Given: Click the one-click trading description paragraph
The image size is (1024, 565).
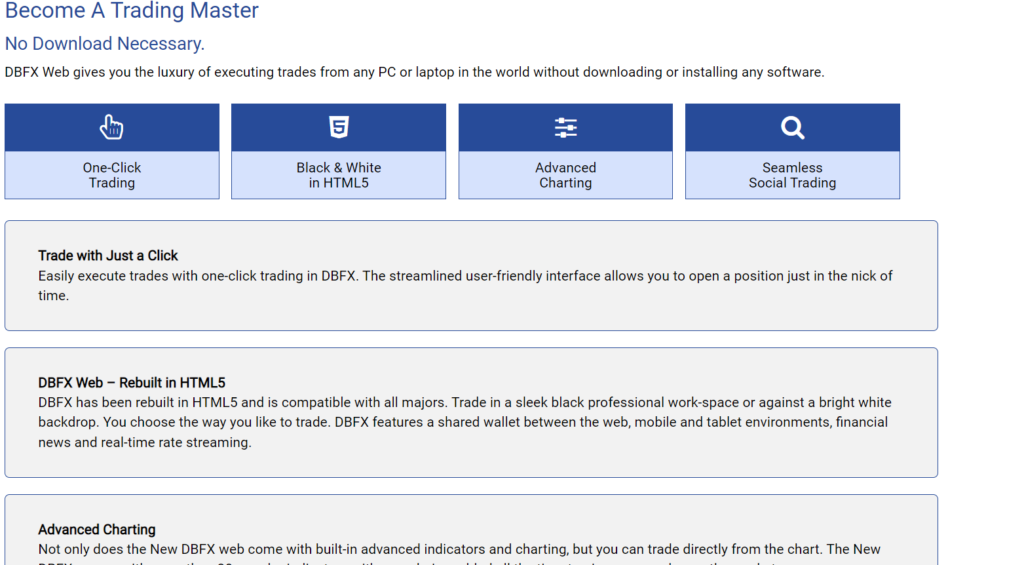Looking at the screenshot, I should [465, 285].
